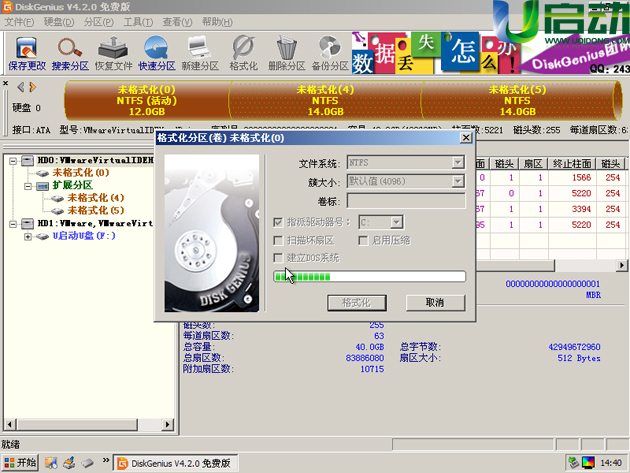The width and height of the screenshot is (630, 473).
Task: Go to previous disk with left arrow
Action: tap(21, 87)
